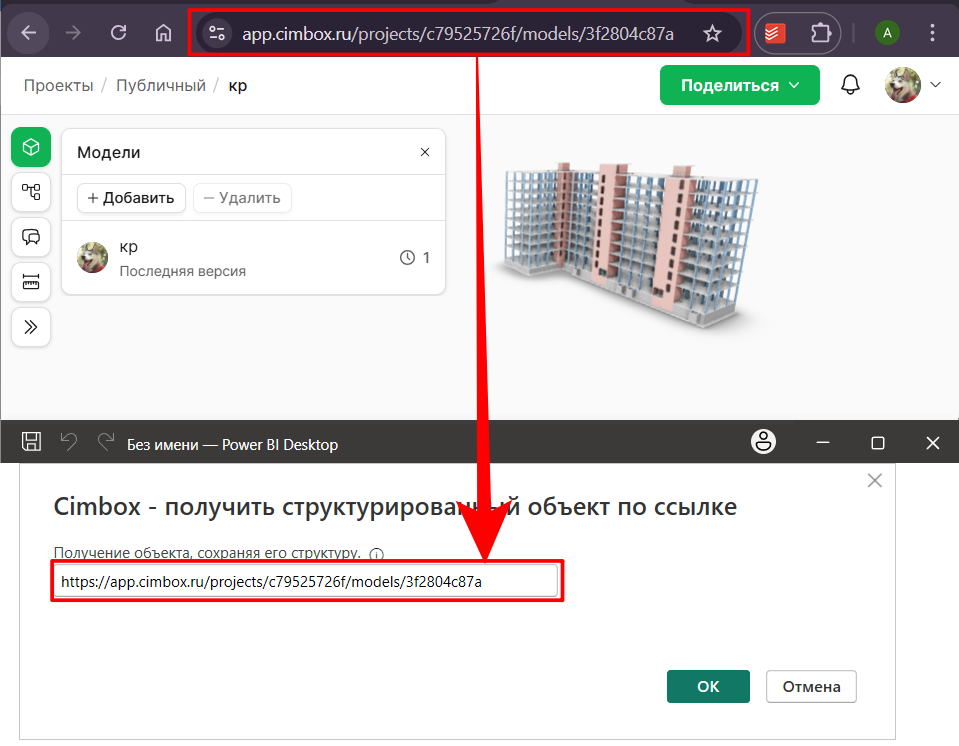Click the кр model author avatar
This screenshot has height=746, width=959.
click(x=92, y=257)
